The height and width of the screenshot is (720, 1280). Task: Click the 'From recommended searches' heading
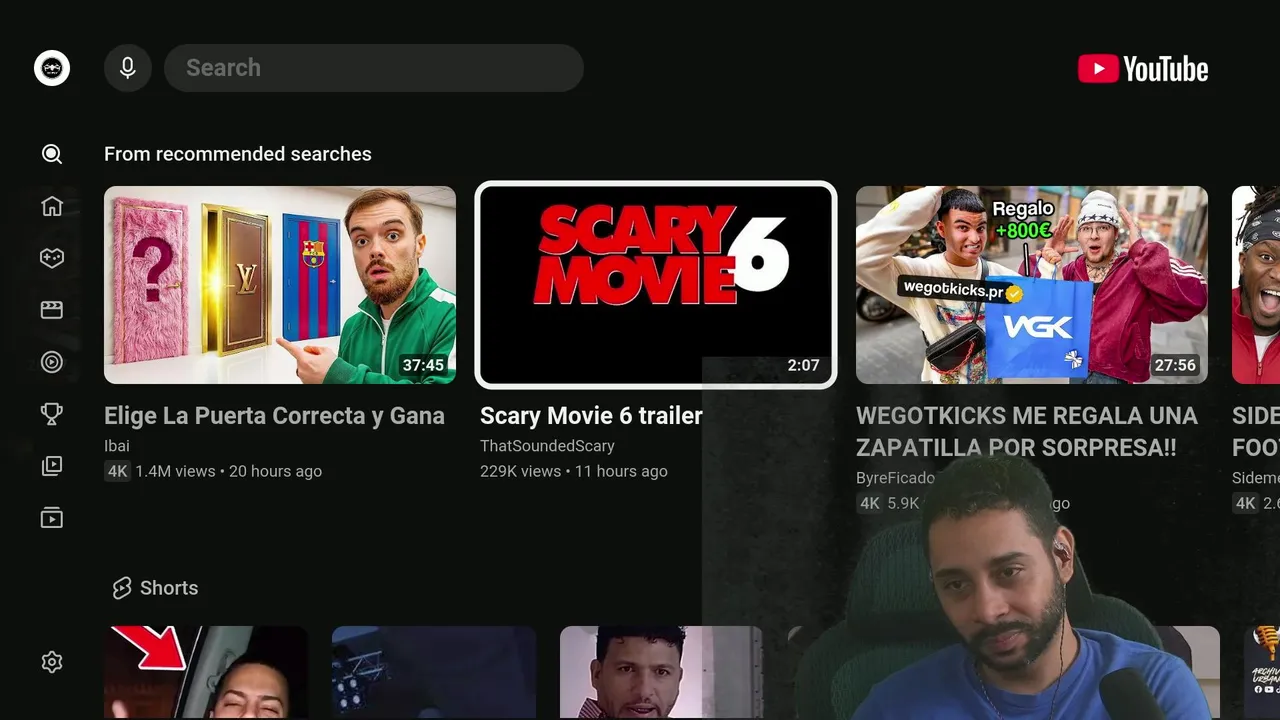coord(238,154)
